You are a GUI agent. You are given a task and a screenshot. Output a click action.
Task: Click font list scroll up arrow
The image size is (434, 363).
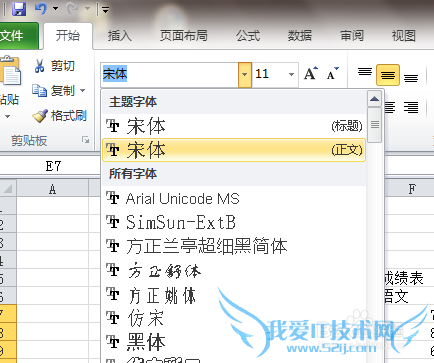pos(375,98)
